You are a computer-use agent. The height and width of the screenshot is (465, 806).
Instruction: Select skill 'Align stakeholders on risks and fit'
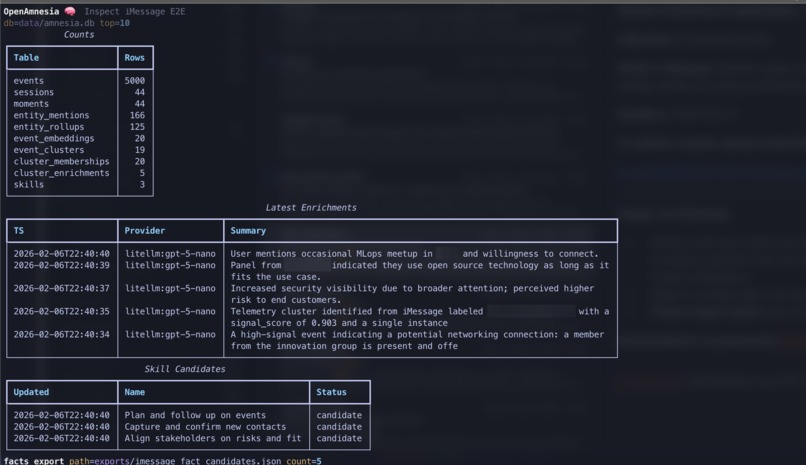coord(213,438)
